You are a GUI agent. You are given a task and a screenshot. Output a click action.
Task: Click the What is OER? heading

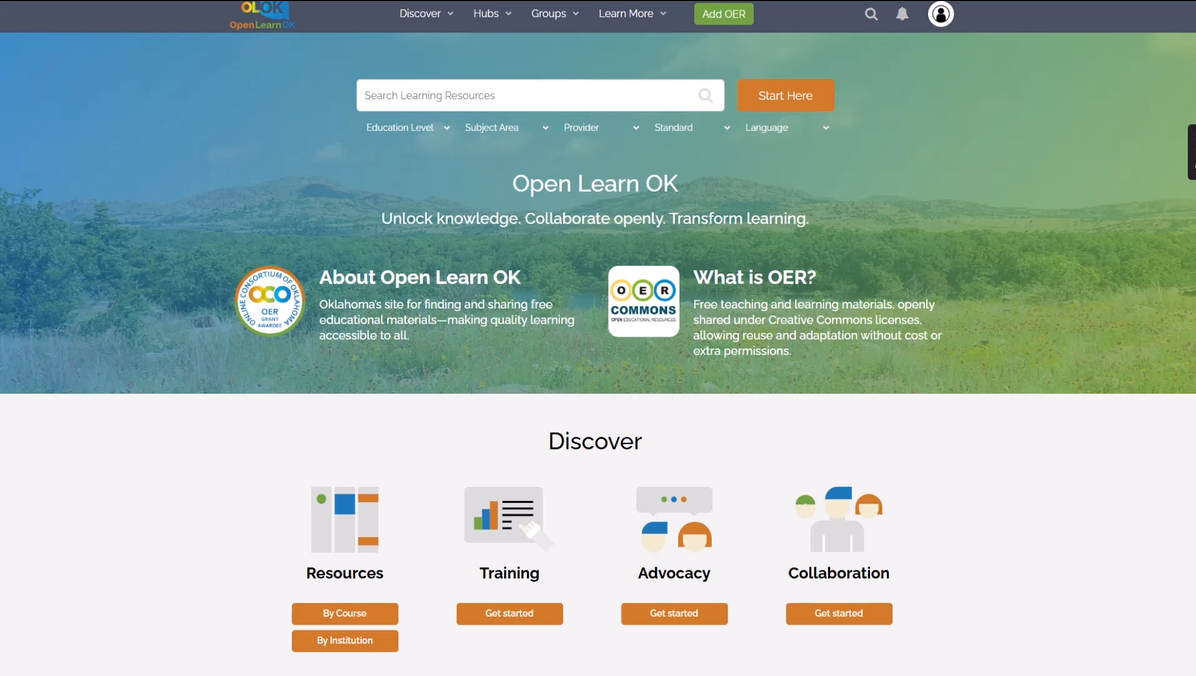point(754,277)
